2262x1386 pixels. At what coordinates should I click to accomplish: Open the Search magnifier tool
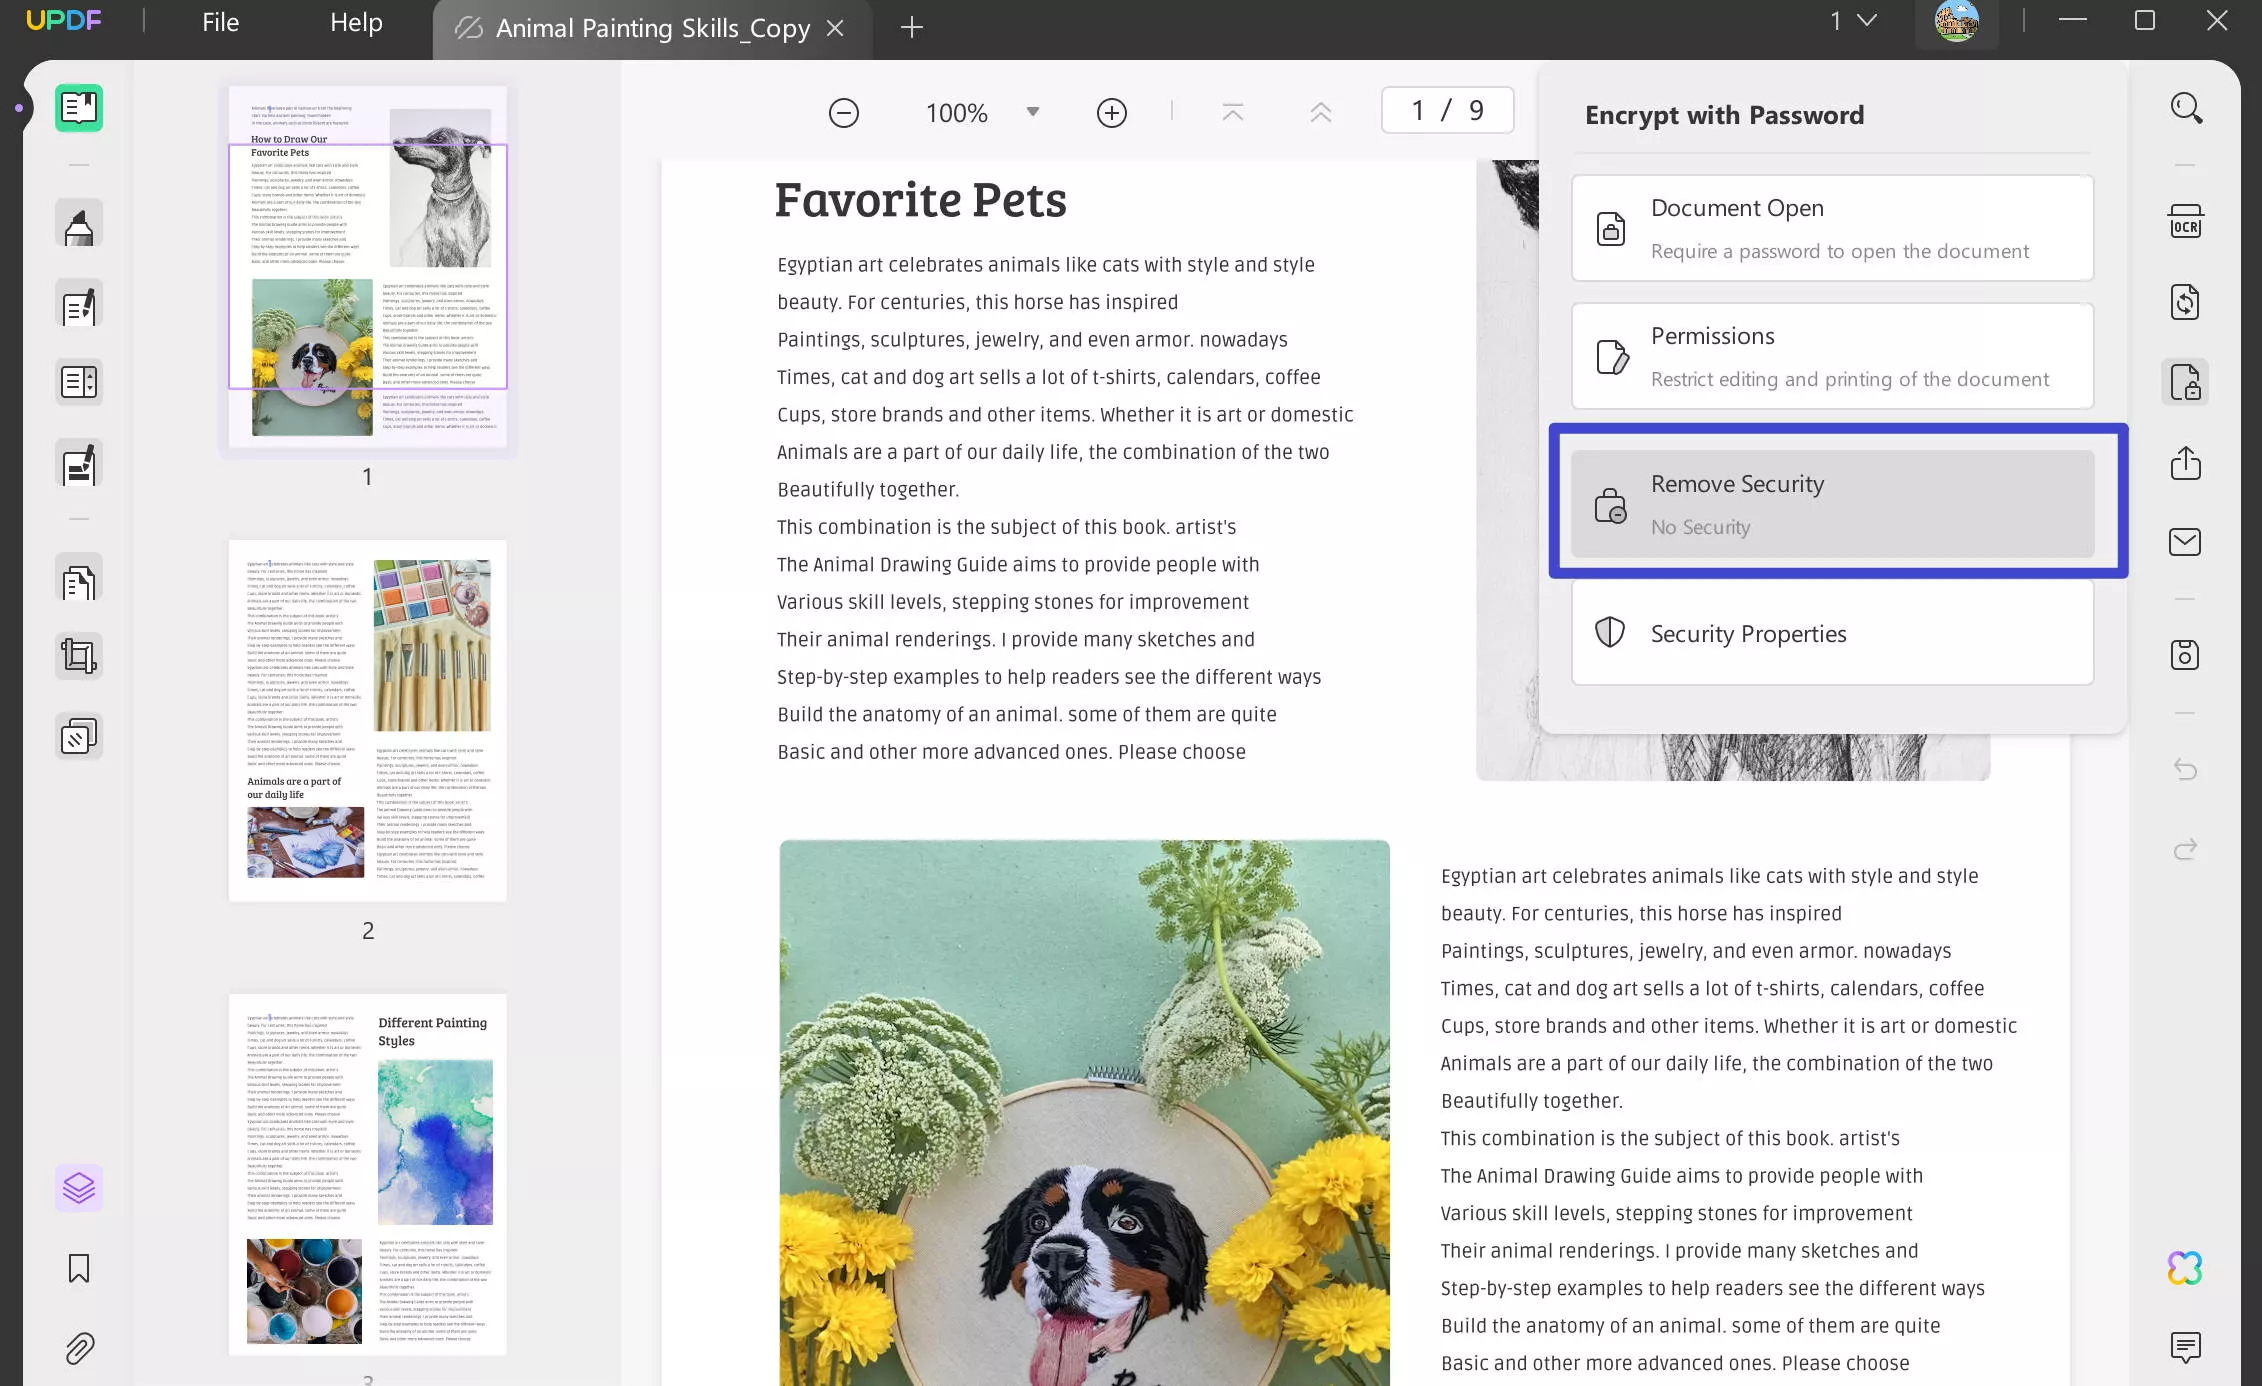(2186, 108)
